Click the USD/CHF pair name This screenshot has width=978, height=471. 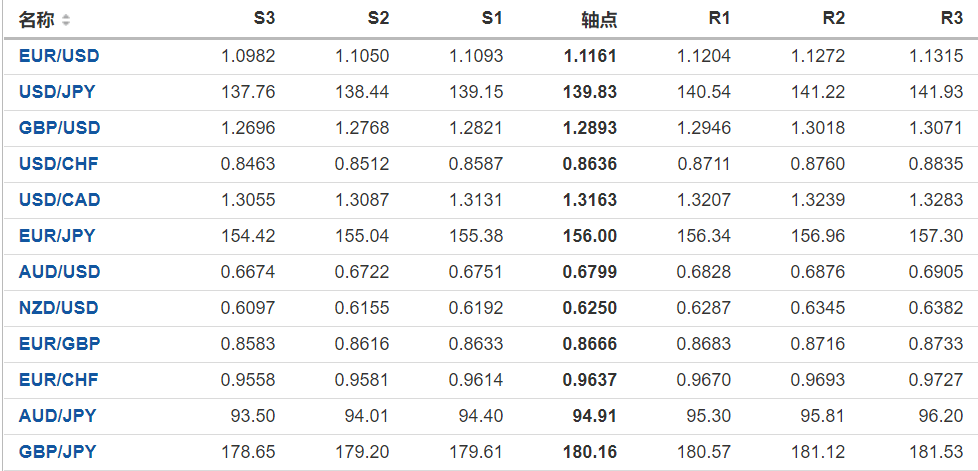coord(58,164)
